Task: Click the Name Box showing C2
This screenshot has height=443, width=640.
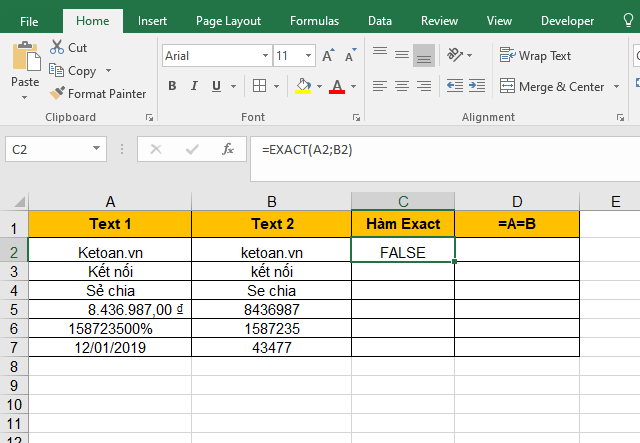Action: click(60, 150)
